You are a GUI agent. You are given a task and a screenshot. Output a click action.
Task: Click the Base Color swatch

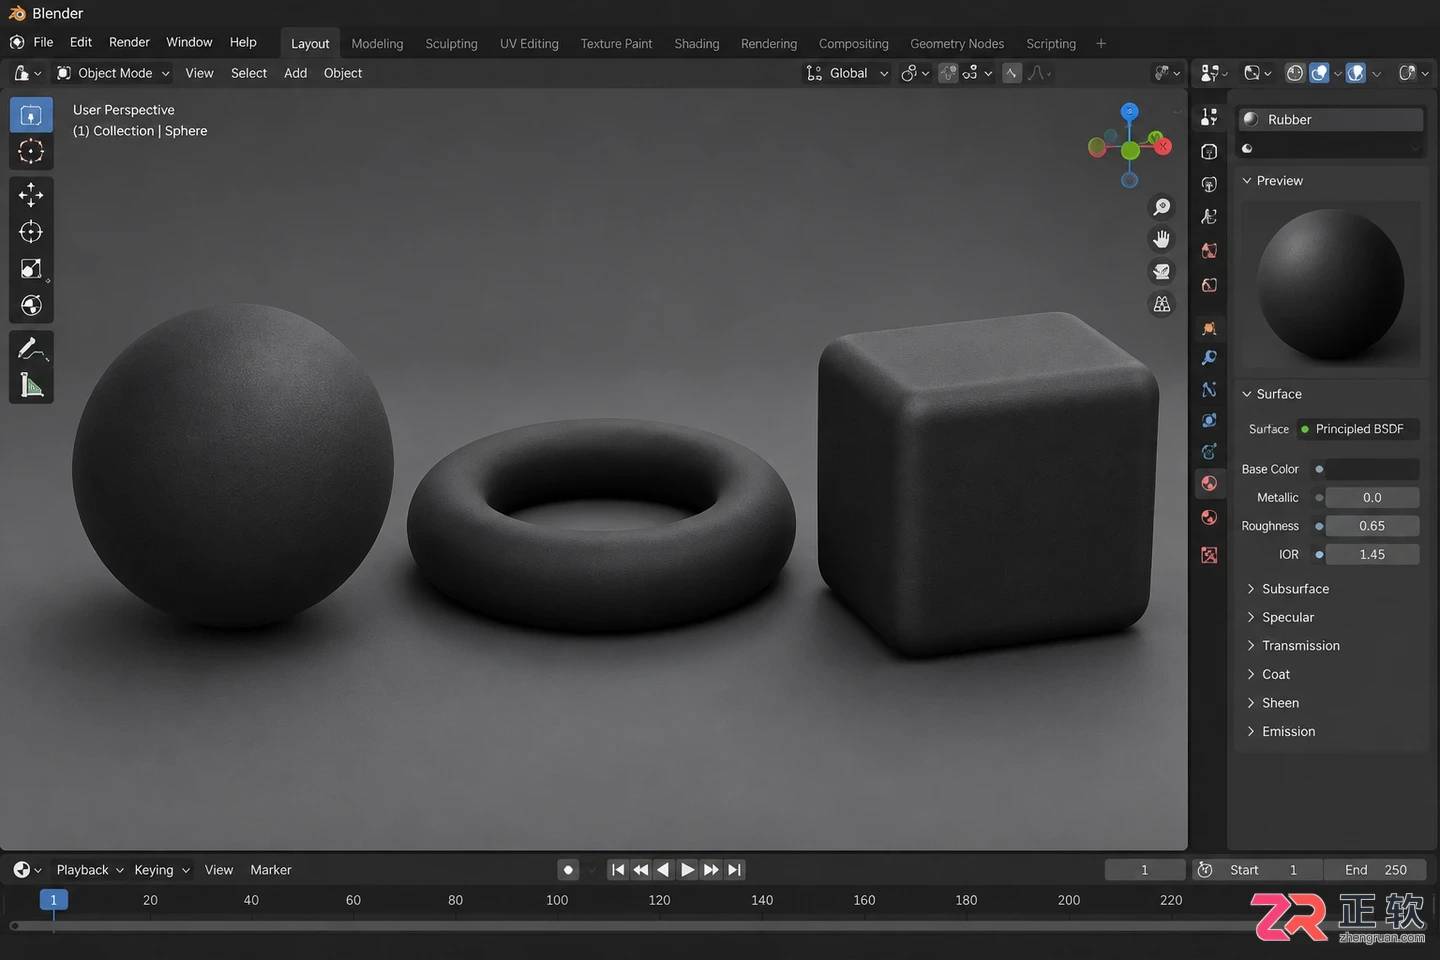[x=1373, y=469]
